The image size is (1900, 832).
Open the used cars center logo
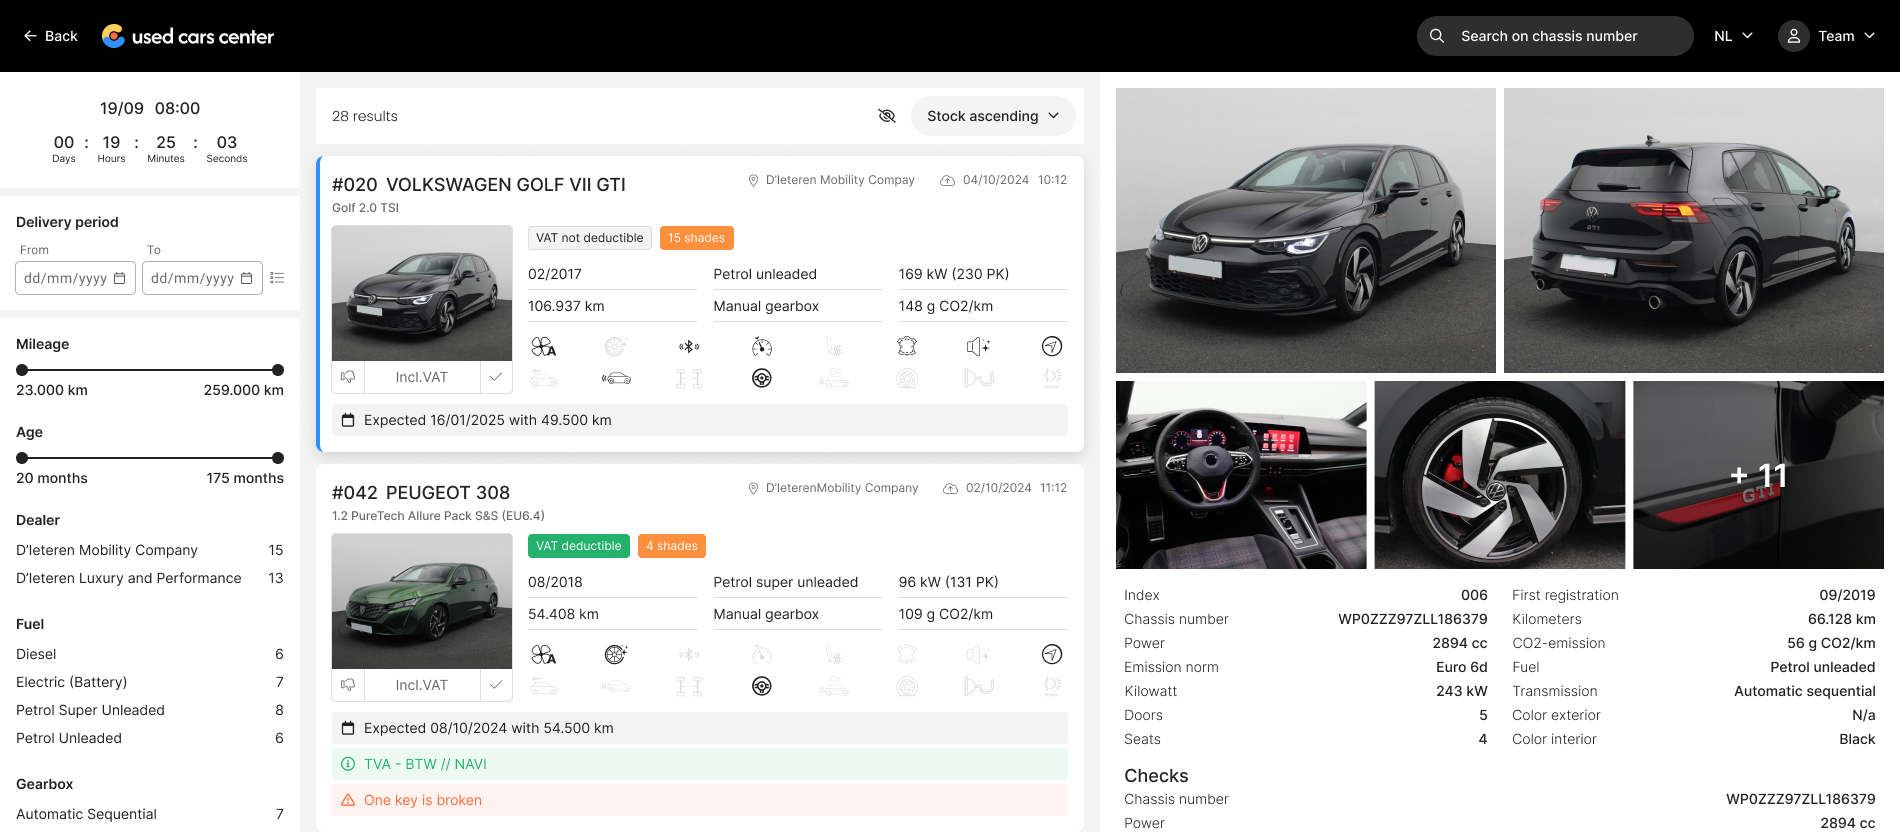pos(188,36)
